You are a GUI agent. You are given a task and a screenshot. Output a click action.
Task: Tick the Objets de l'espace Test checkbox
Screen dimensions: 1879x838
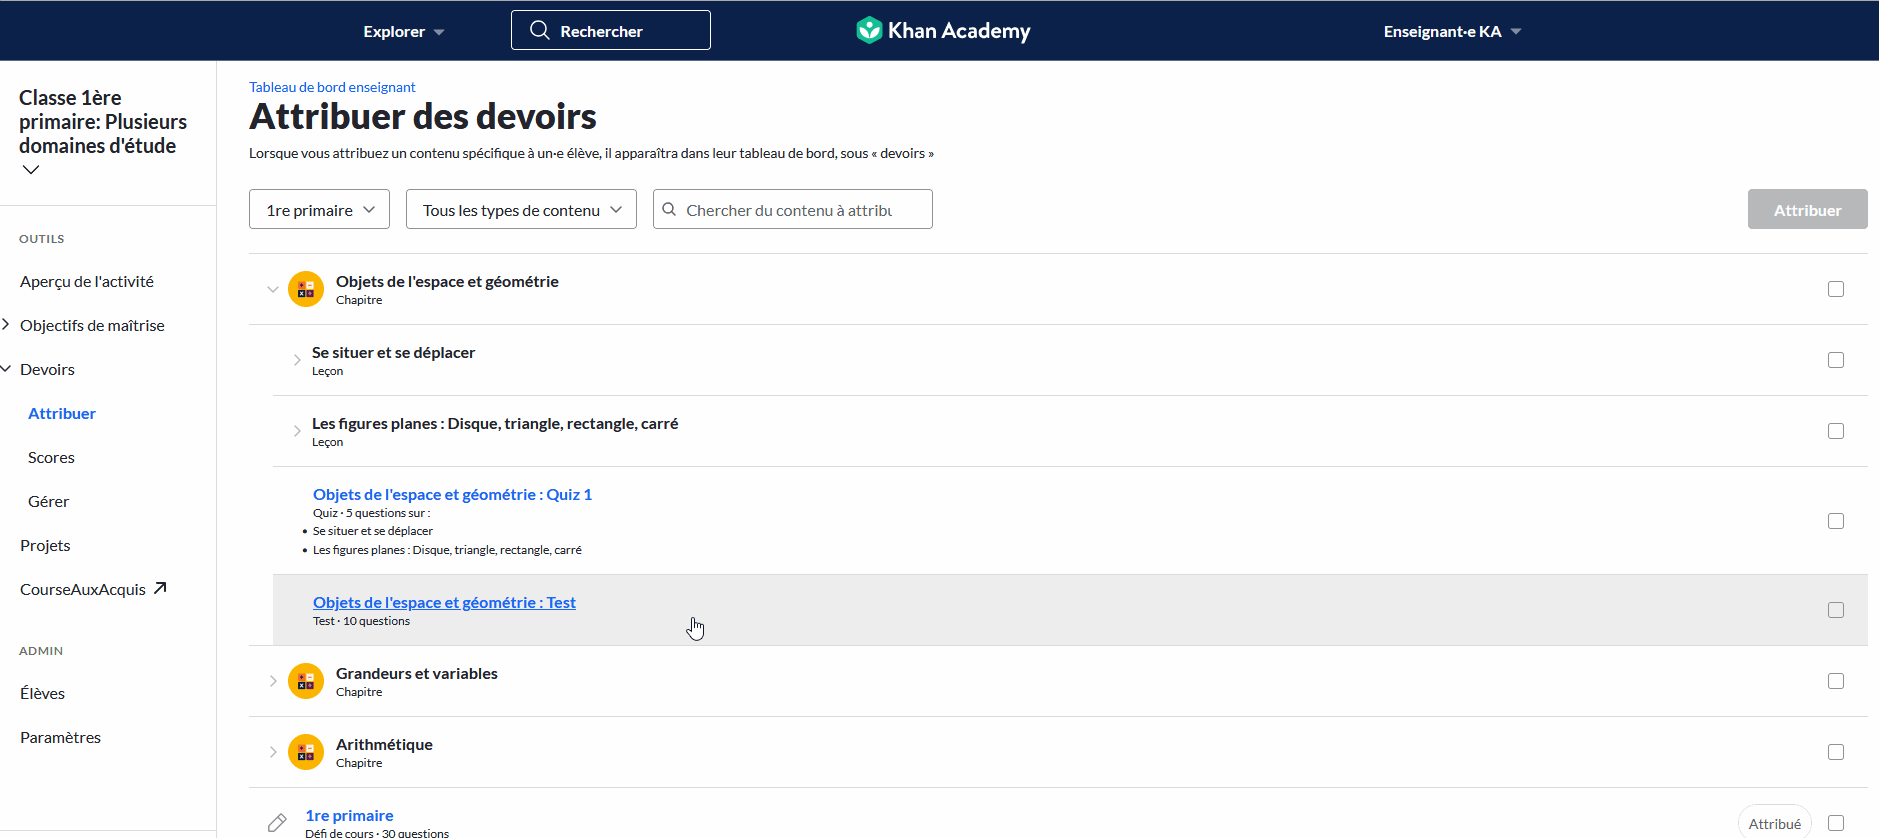coord(1836,610)
